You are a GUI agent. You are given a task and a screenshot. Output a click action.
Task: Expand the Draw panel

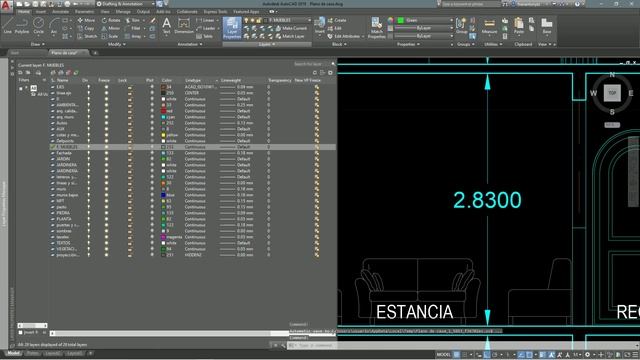click(x=38, y=44)
